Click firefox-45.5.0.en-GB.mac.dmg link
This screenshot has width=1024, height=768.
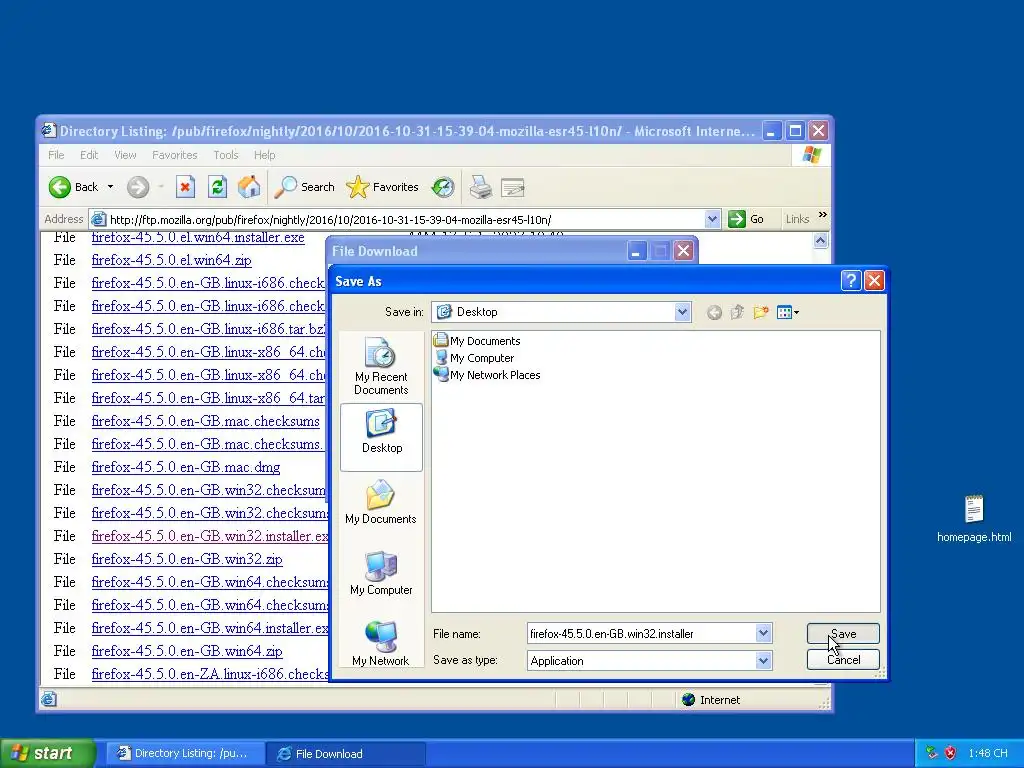[185, 467]
